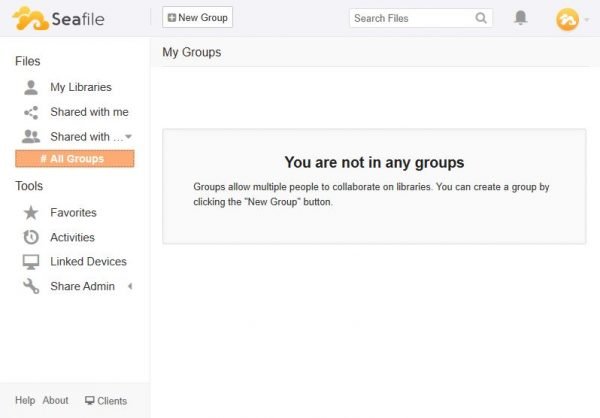Select All Groups in sidebar

[x=75, y=159]
